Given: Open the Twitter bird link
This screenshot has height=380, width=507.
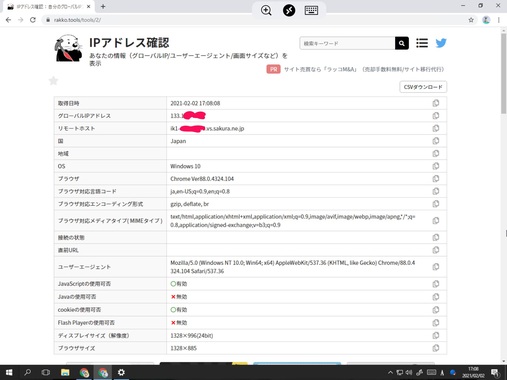Looking at the screenshot, I should 441,43.
